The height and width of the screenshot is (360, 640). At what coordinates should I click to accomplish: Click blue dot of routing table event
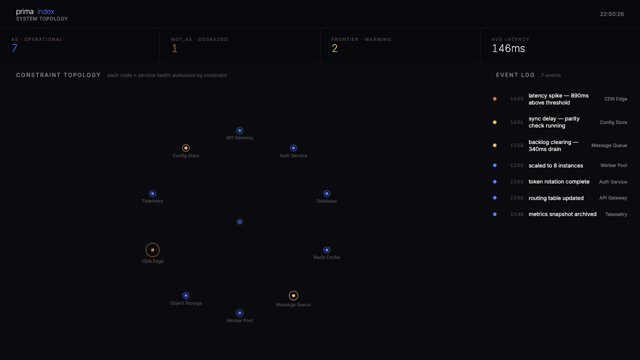coord(495,198)
